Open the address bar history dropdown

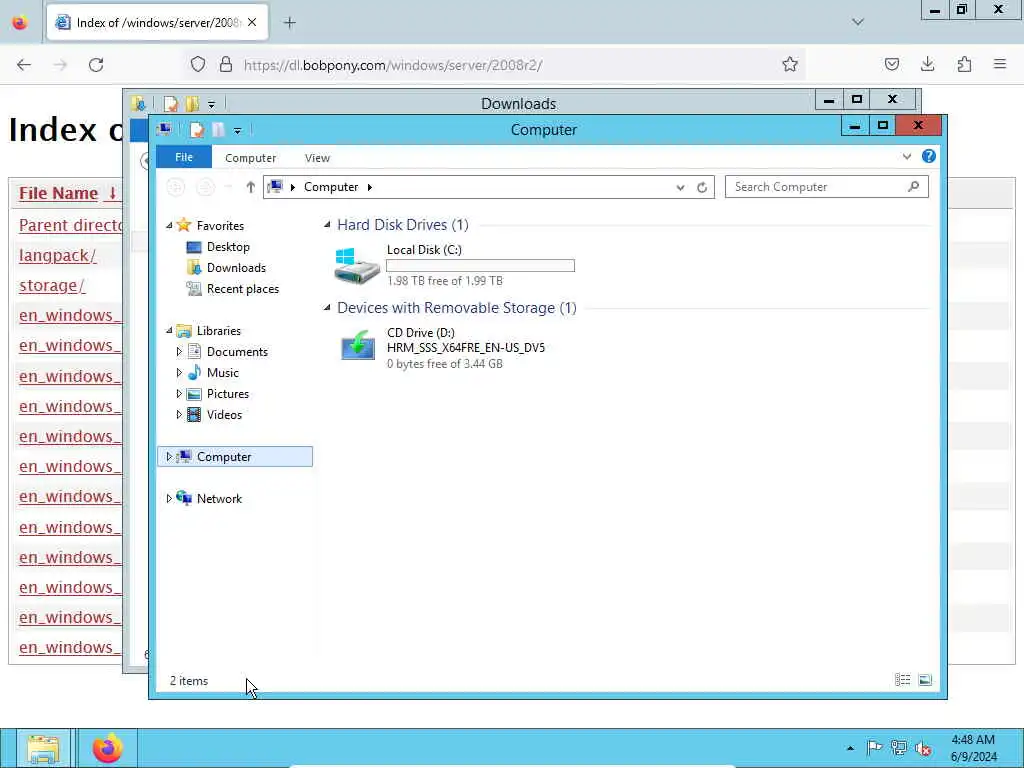(680, 187)
